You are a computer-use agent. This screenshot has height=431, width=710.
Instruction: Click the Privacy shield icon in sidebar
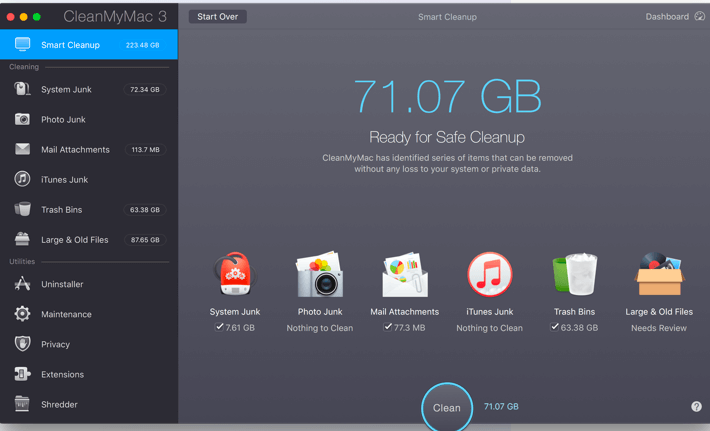(22, 344)
